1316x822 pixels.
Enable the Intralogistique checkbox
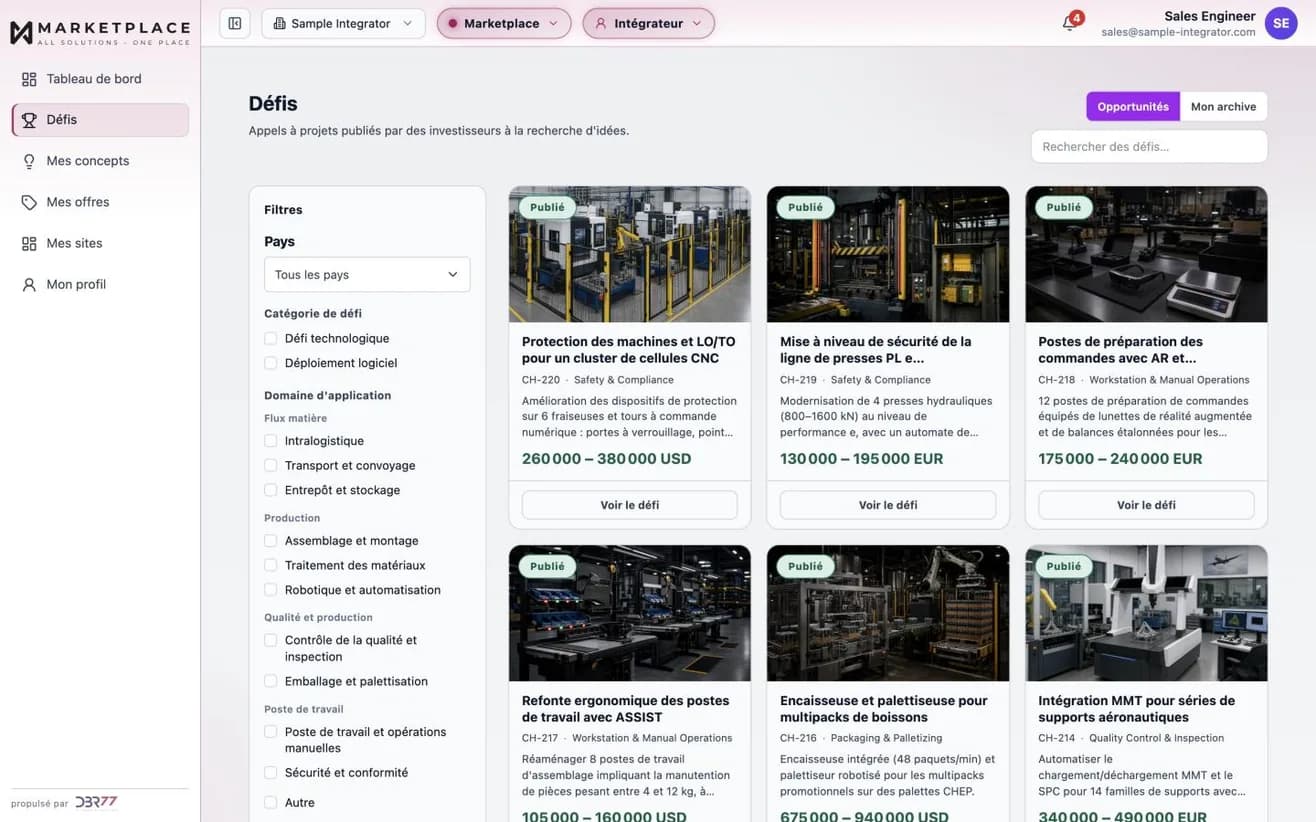pyautogui.click(x=270, y=441)
